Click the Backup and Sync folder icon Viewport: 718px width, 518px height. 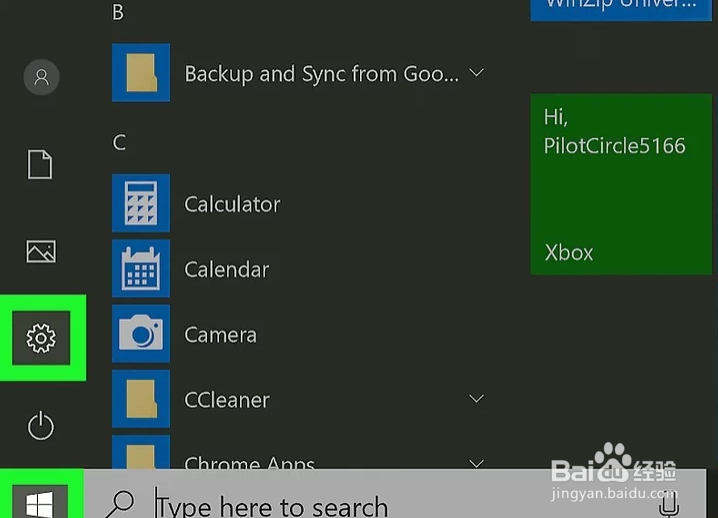(x=141, y=72)
